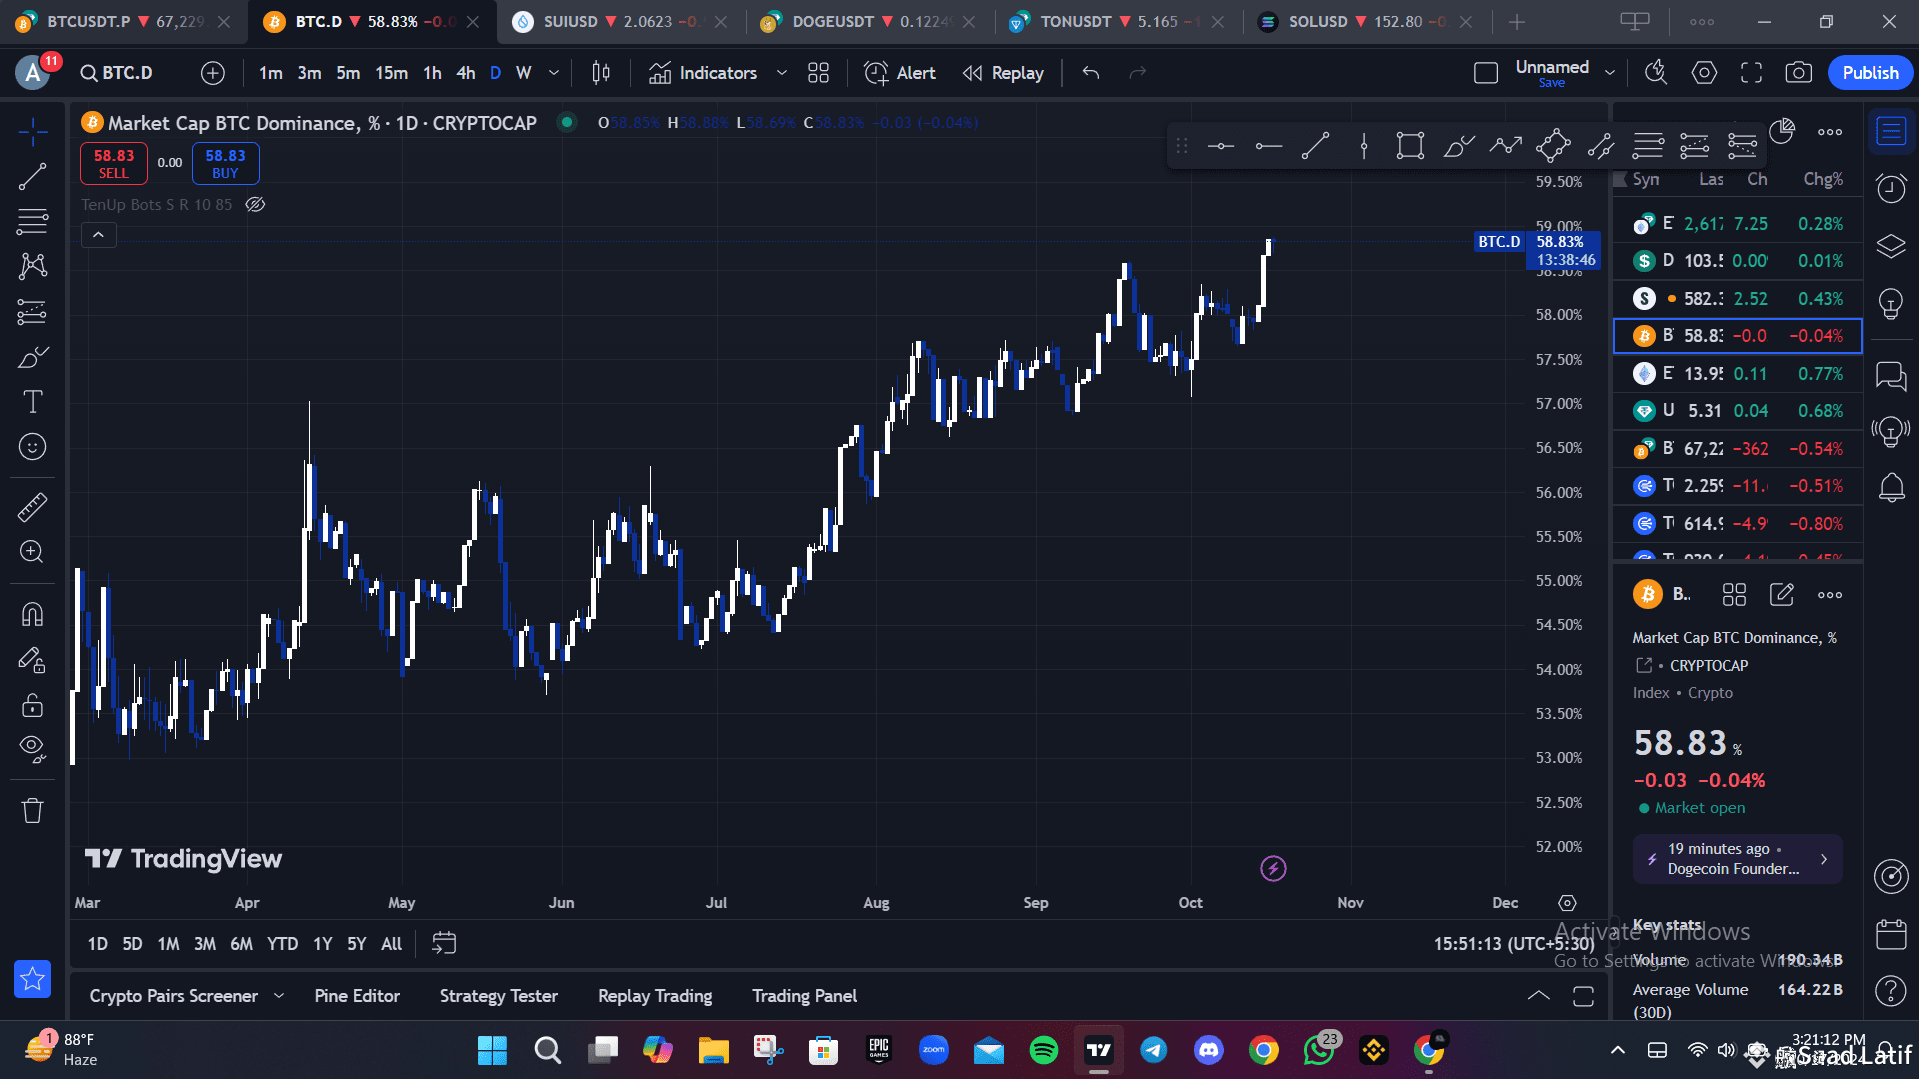The width and height of the screenshot is (1919, 1079).
Task: Switch to the 15m timeframe
Action: pyautogui.click(x=391, y=73)
